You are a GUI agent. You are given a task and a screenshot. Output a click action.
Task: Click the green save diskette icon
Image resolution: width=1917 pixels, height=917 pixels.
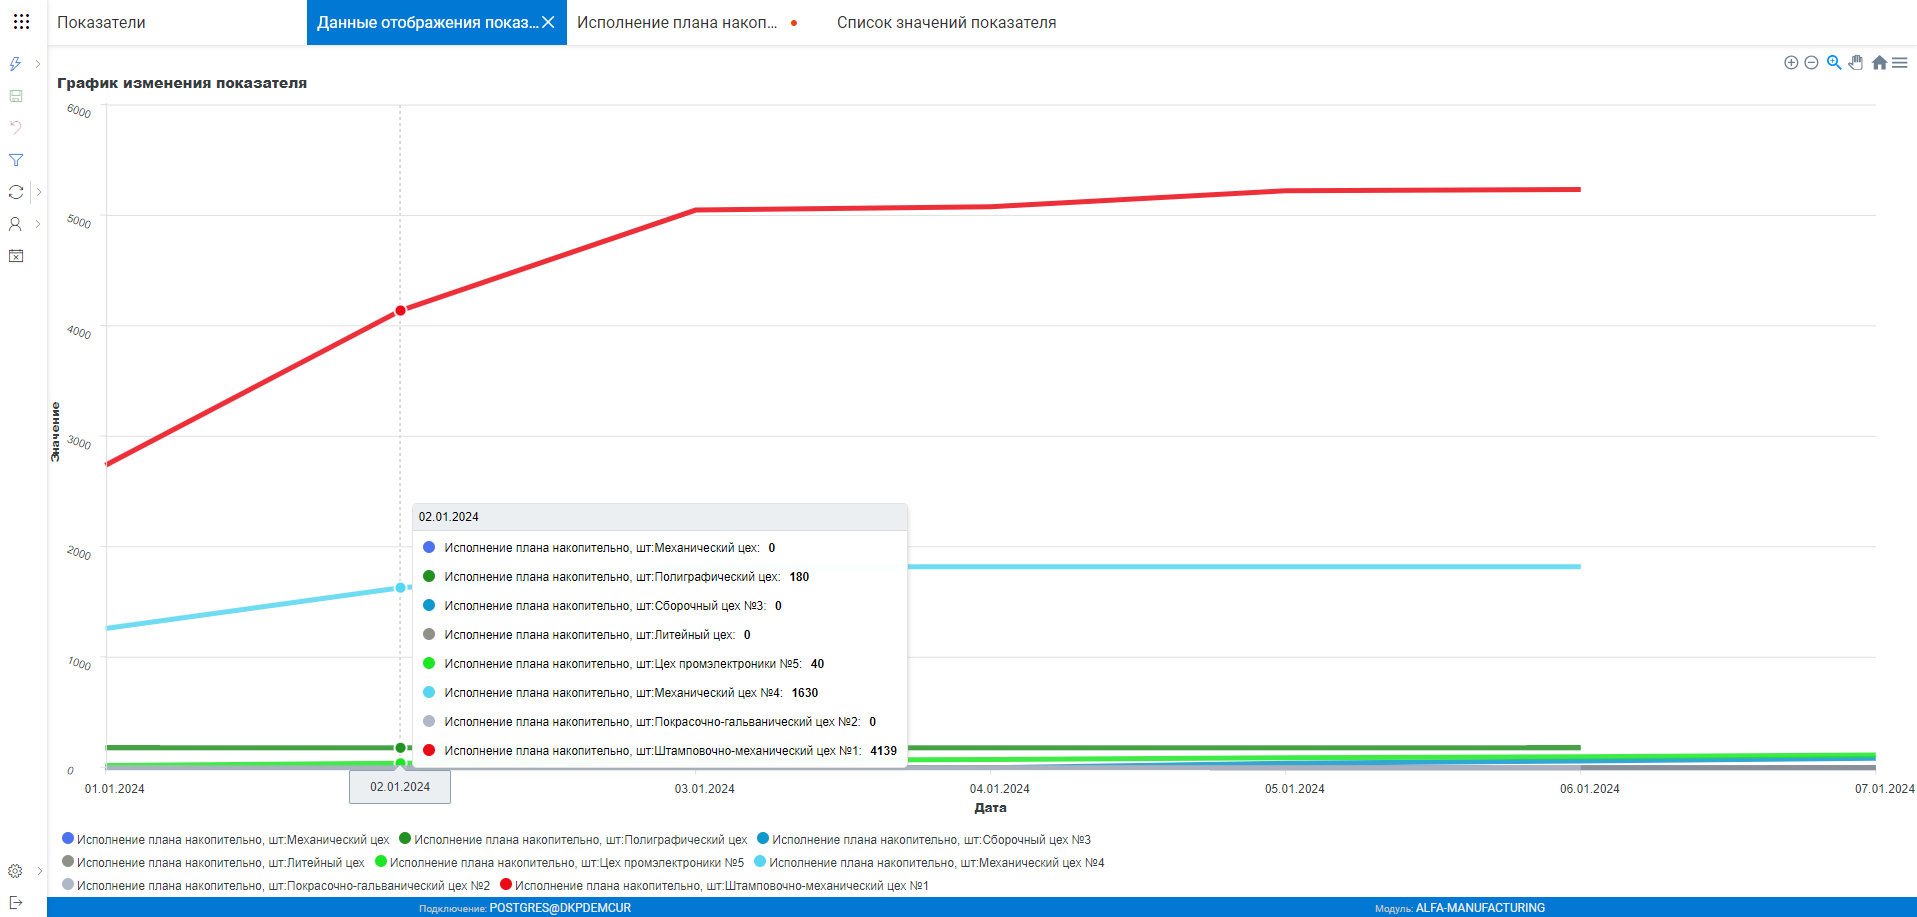15,96
